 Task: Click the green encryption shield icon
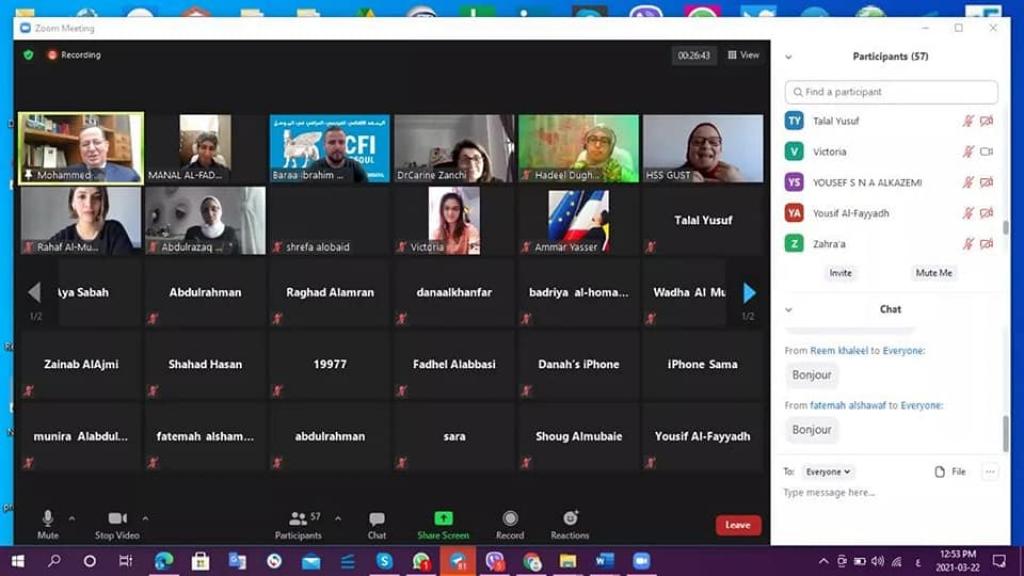(28, 55)
